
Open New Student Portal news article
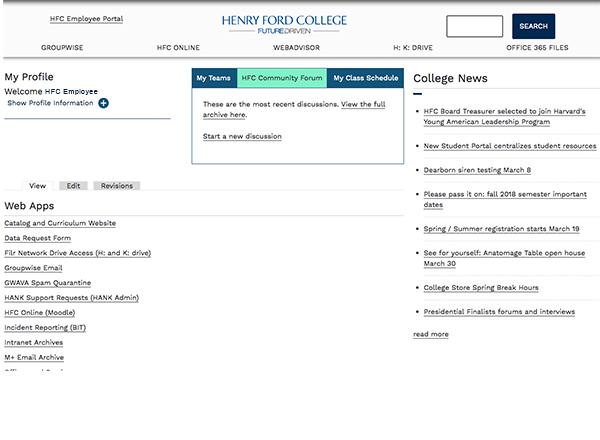(510, 146)
